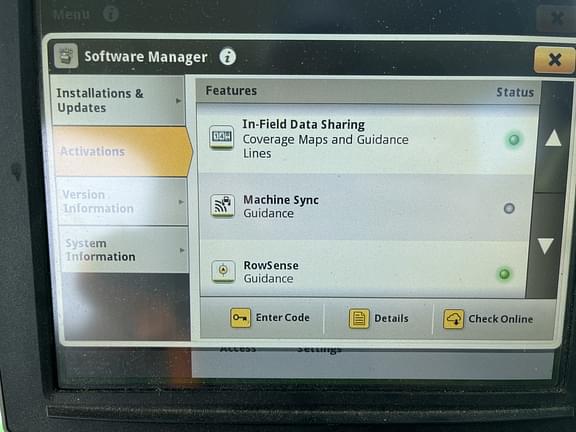
Task: Click RowSense green status indicator
Action: pyautogui.click(x=504, y=274)
